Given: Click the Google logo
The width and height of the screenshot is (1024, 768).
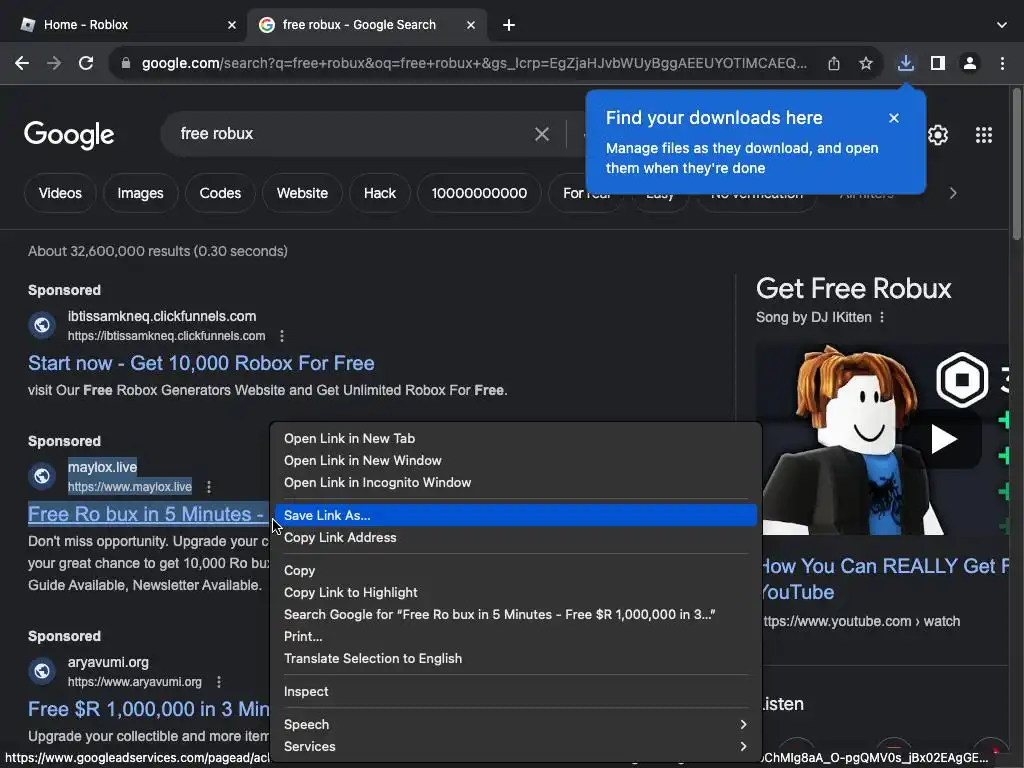Looking at the screenshot, I should tap(69, 135).
